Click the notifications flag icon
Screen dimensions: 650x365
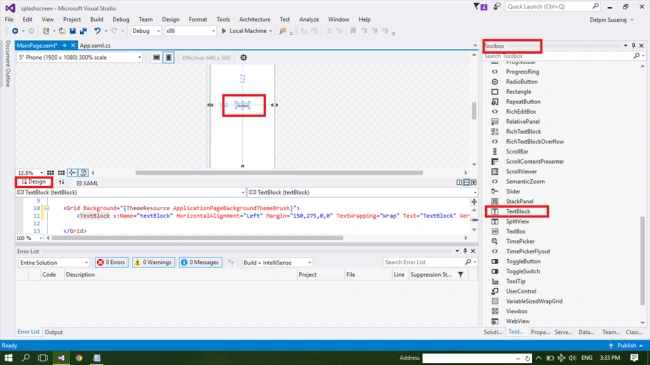(480, 7)
